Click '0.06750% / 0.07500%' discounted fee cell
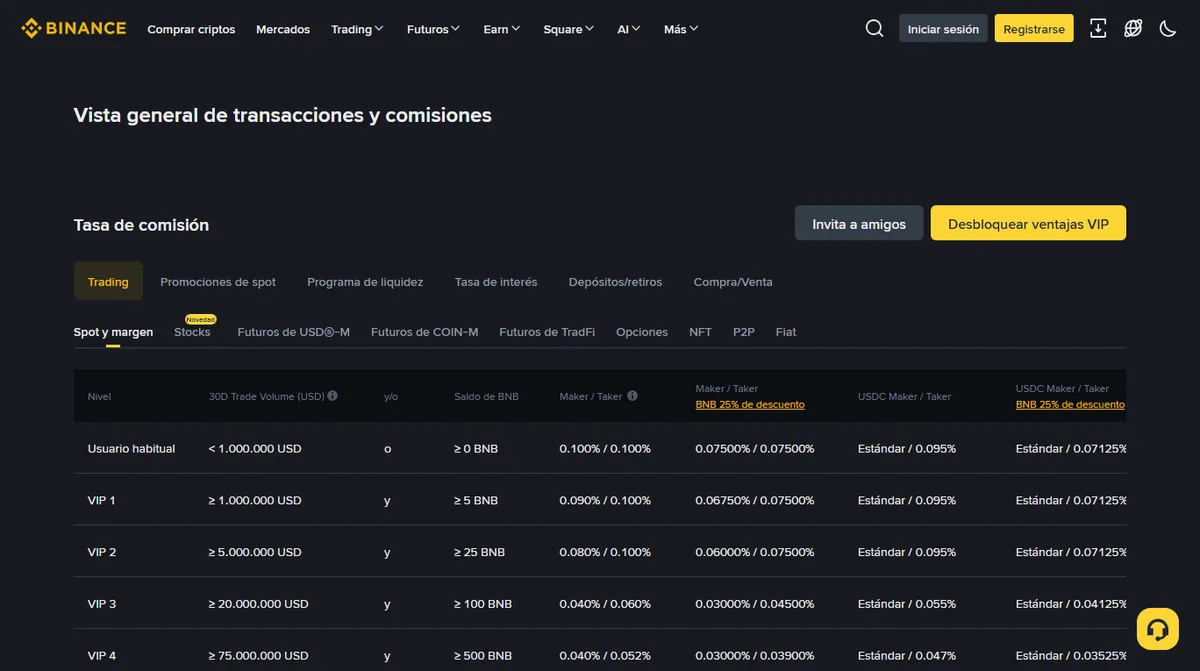 click(755, 500)
